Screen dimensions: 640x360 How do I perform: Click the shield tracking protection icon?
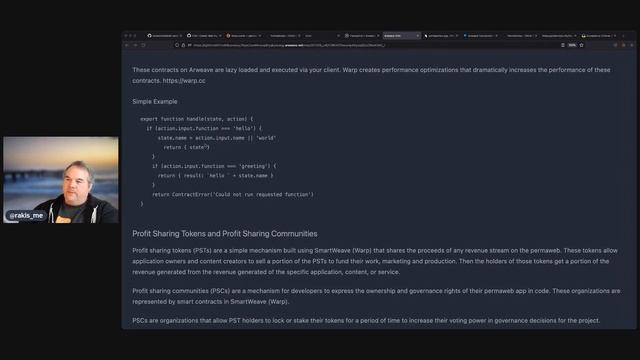pos(177,45)
